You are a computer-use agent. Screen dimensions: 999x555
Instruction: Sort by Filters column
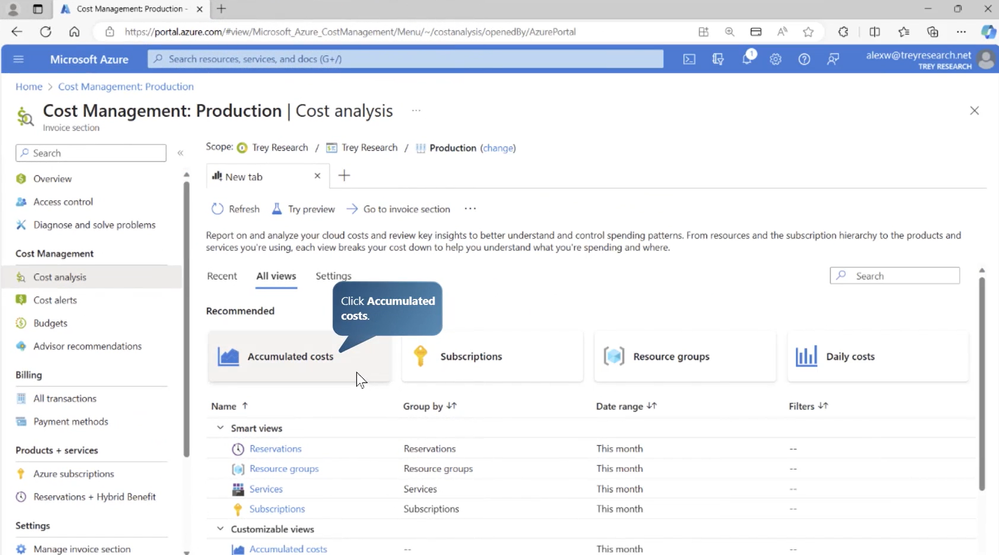pos(809,406)
